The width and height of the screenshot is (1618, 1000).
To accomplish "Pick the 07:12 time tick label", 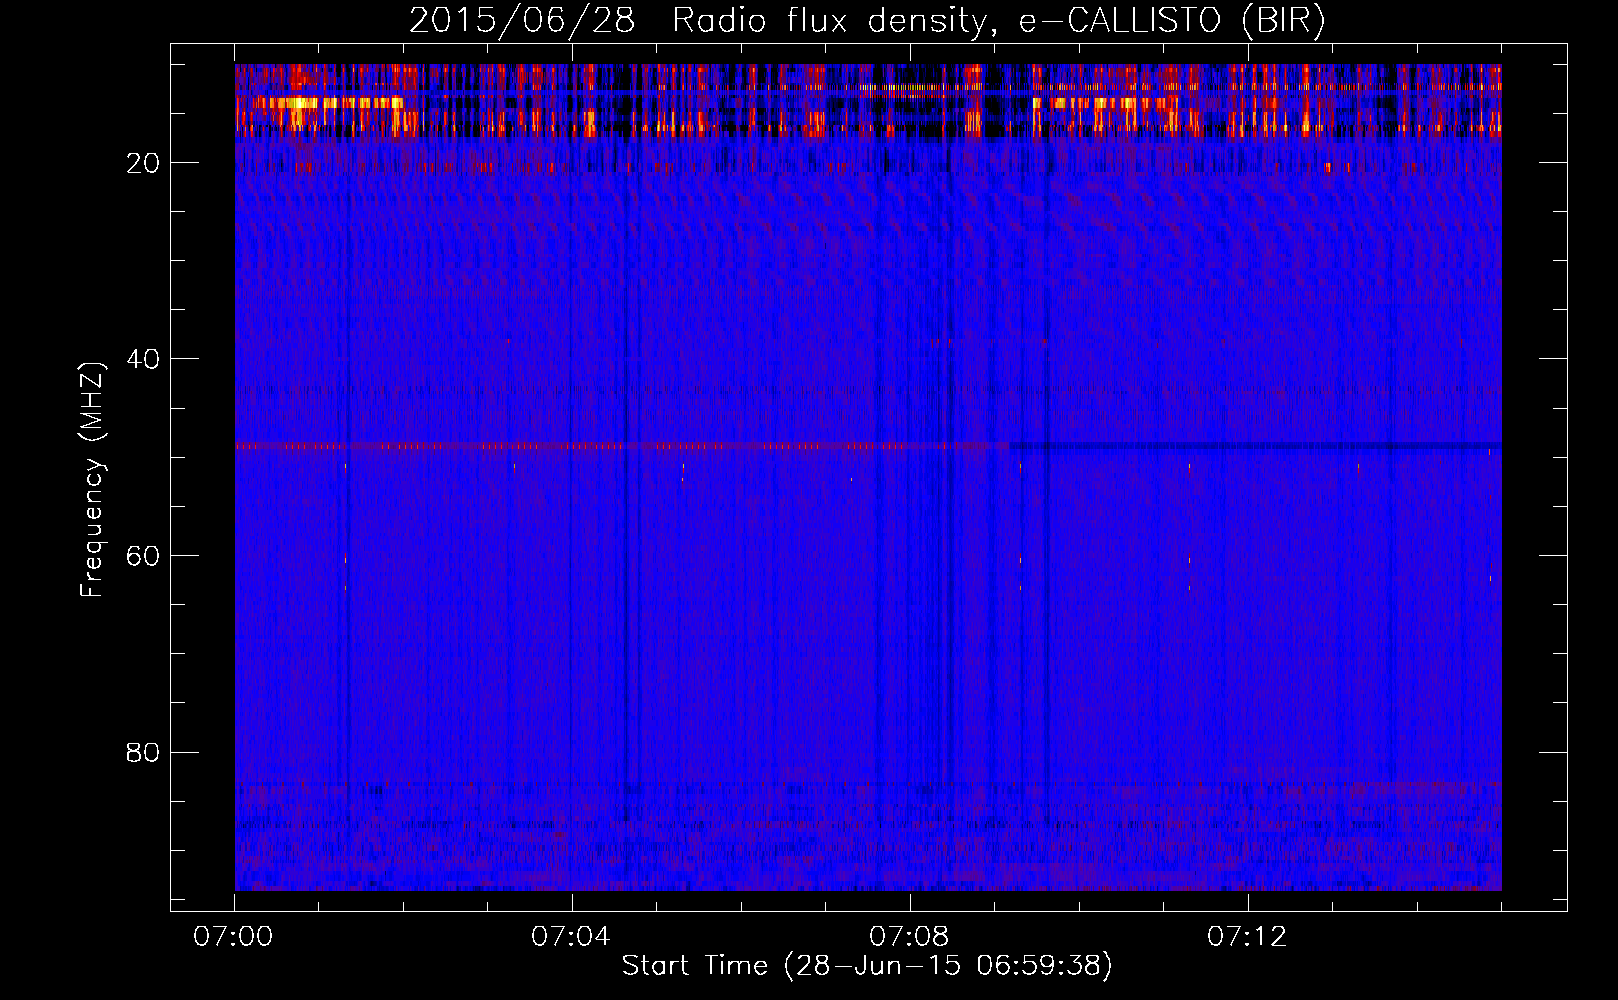I will pos(1247,937).
